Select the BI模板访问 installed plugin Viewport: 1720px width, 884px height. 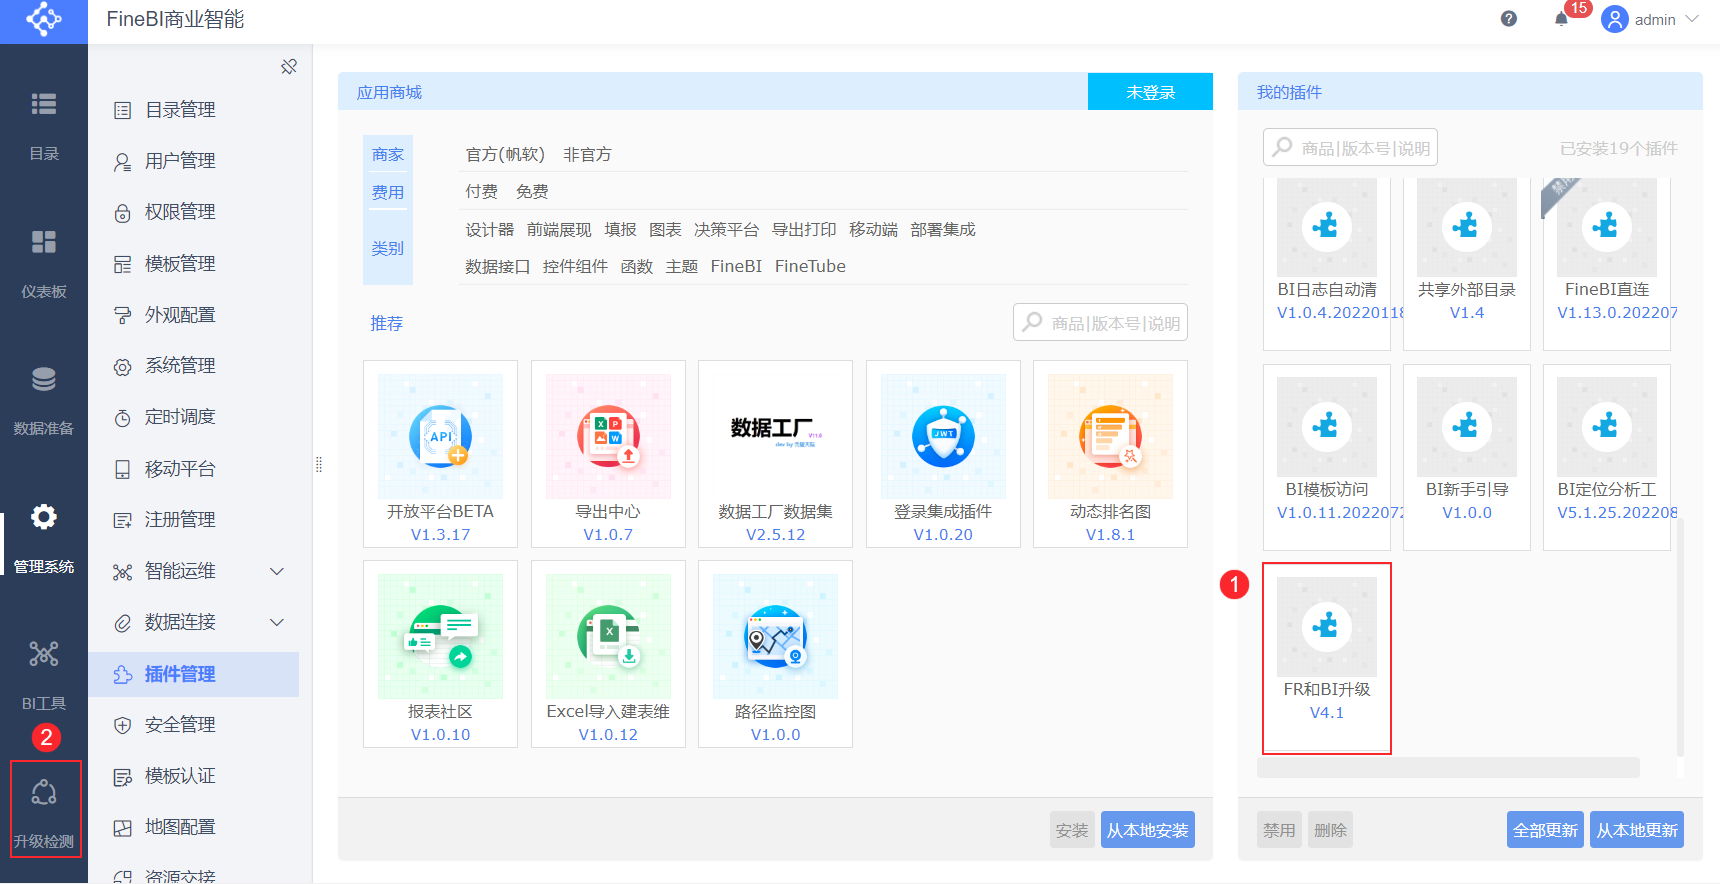1327,457
